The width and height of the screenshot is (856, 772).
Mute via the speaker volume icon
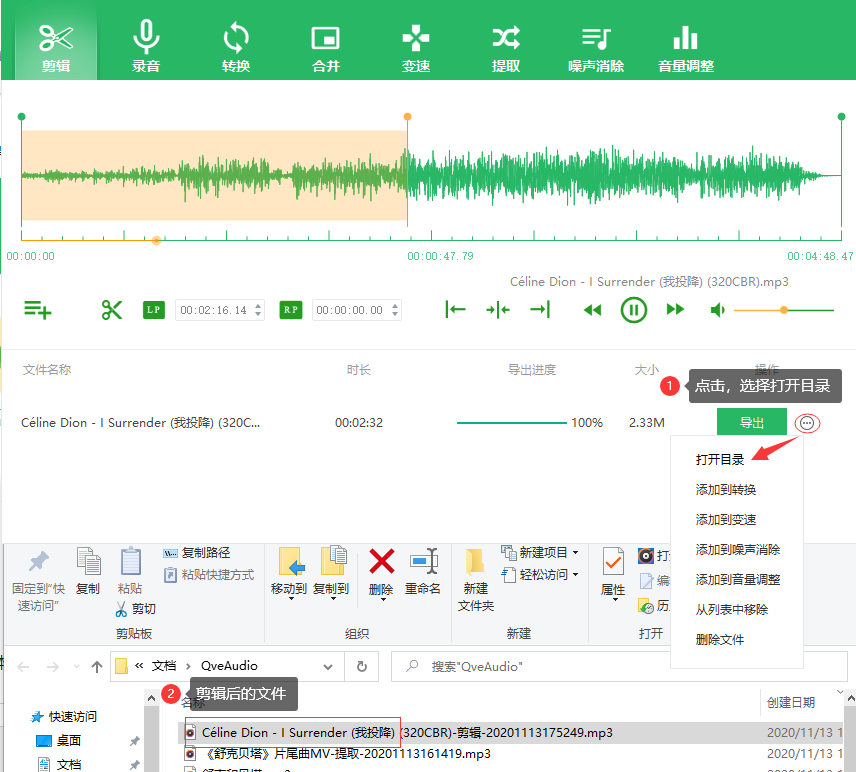click(717, 310)
